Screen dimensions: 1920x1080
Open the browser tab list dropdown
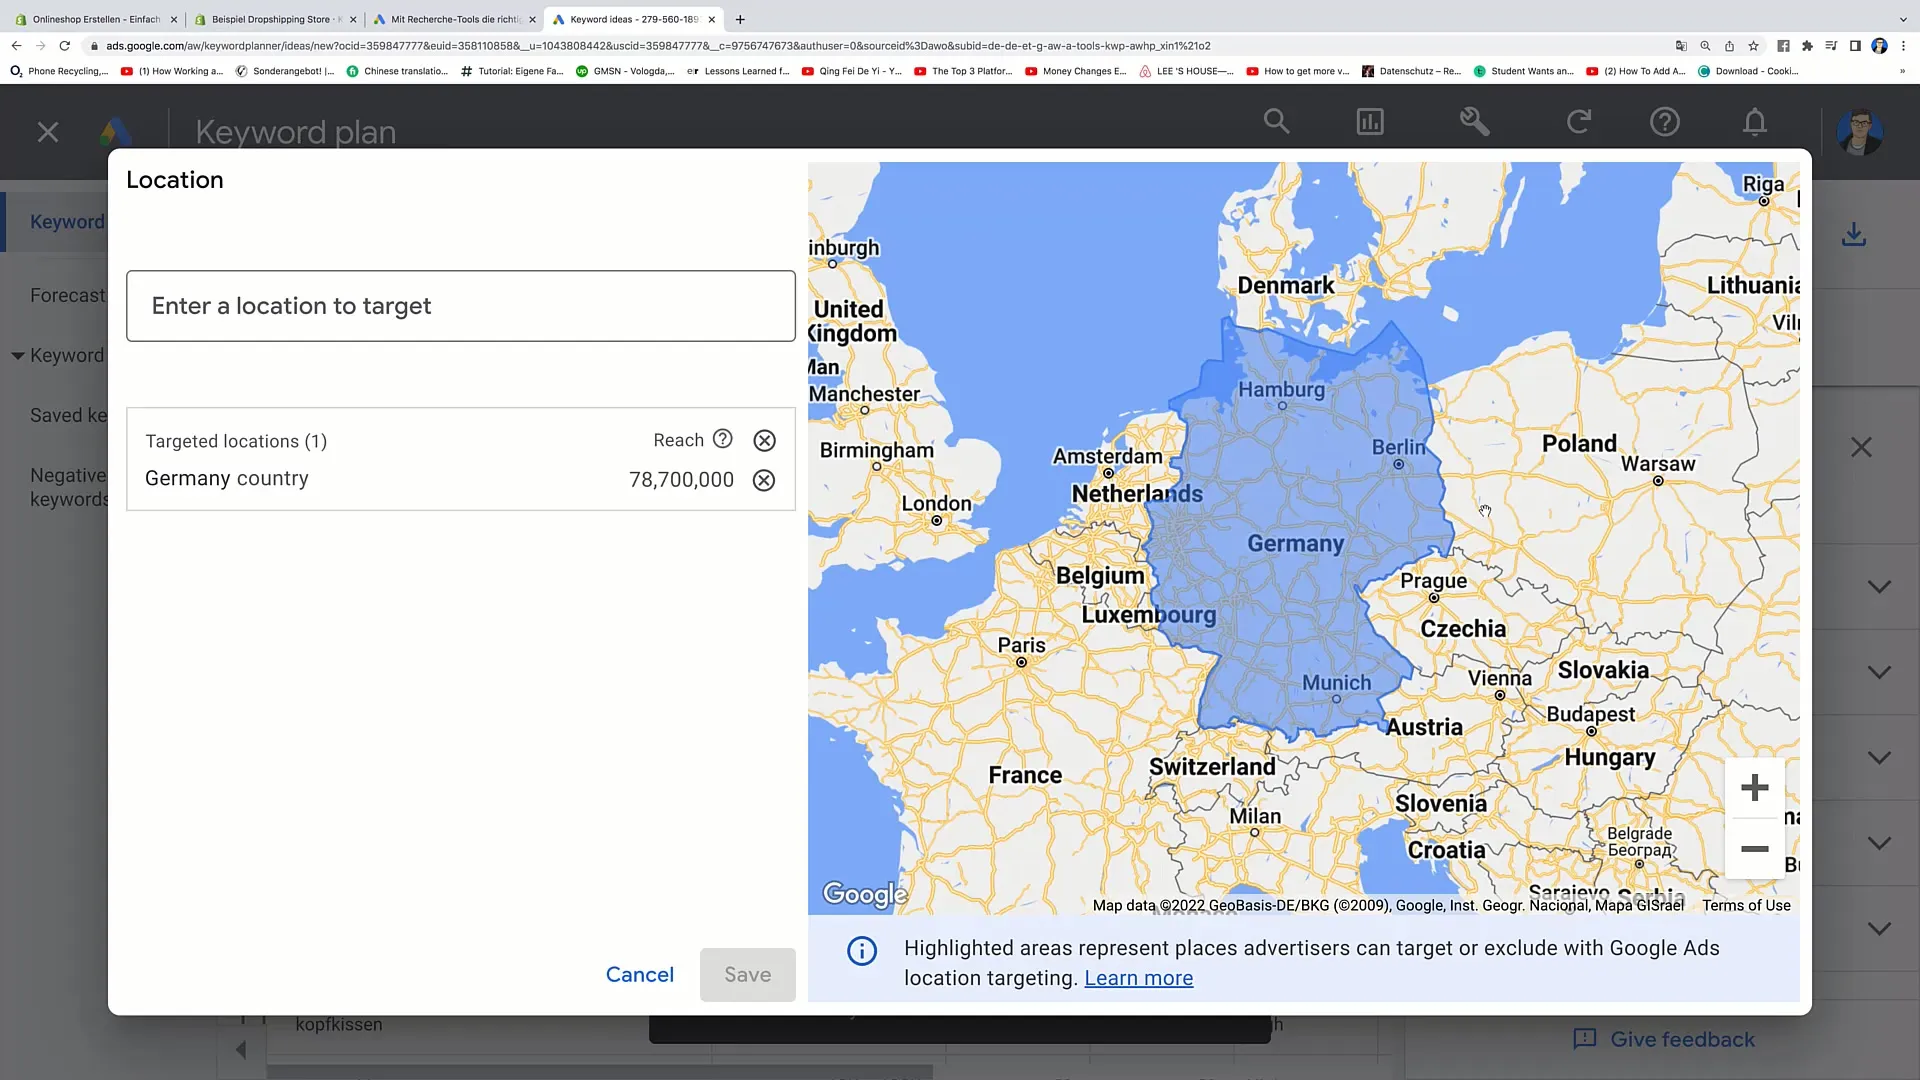click(x=1902, y=19)
